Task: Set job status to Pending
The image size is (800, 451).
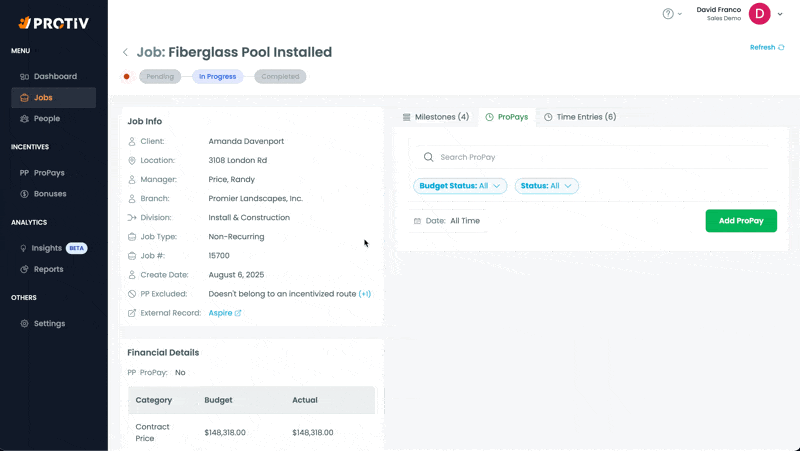Action: tap(160, 76)
